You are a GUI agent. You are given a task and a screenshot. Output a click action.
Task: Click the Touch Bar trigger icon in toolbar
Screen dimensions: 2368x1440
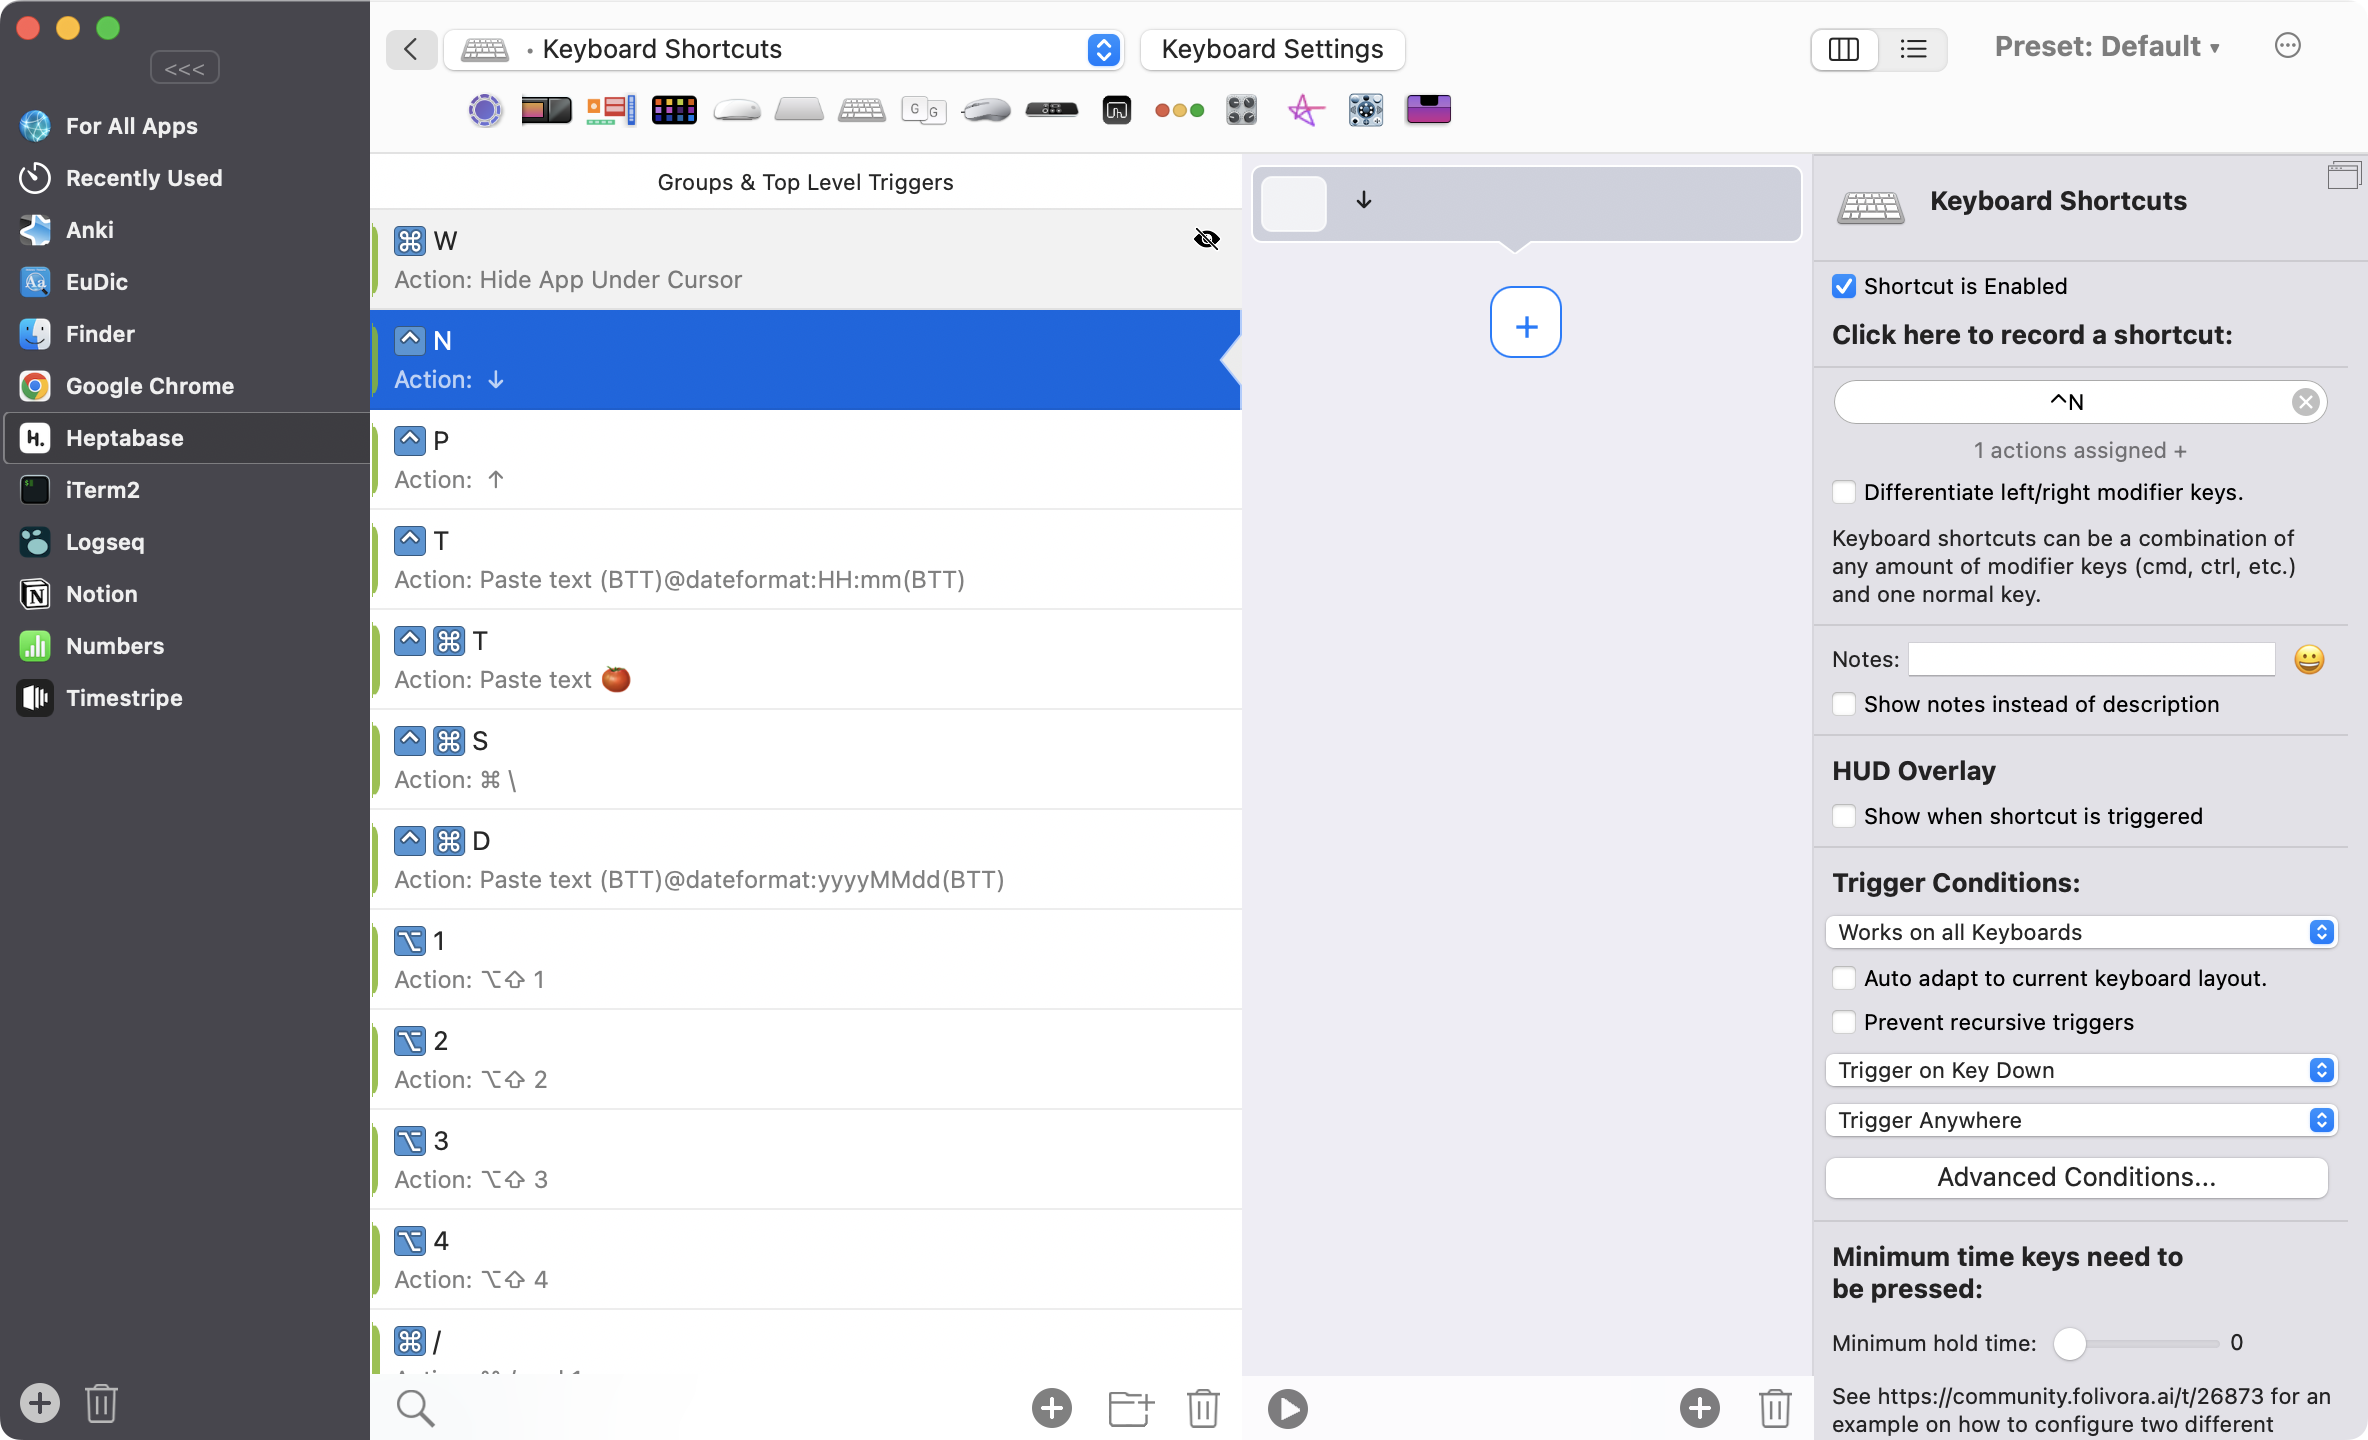click(546, 110)
